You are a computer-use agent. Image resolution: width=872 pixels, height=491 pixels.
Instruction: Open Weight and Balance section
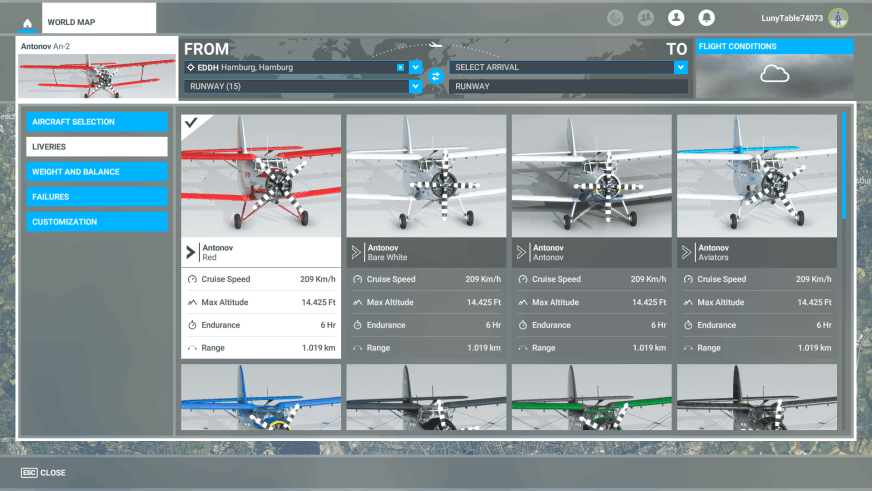97,172
